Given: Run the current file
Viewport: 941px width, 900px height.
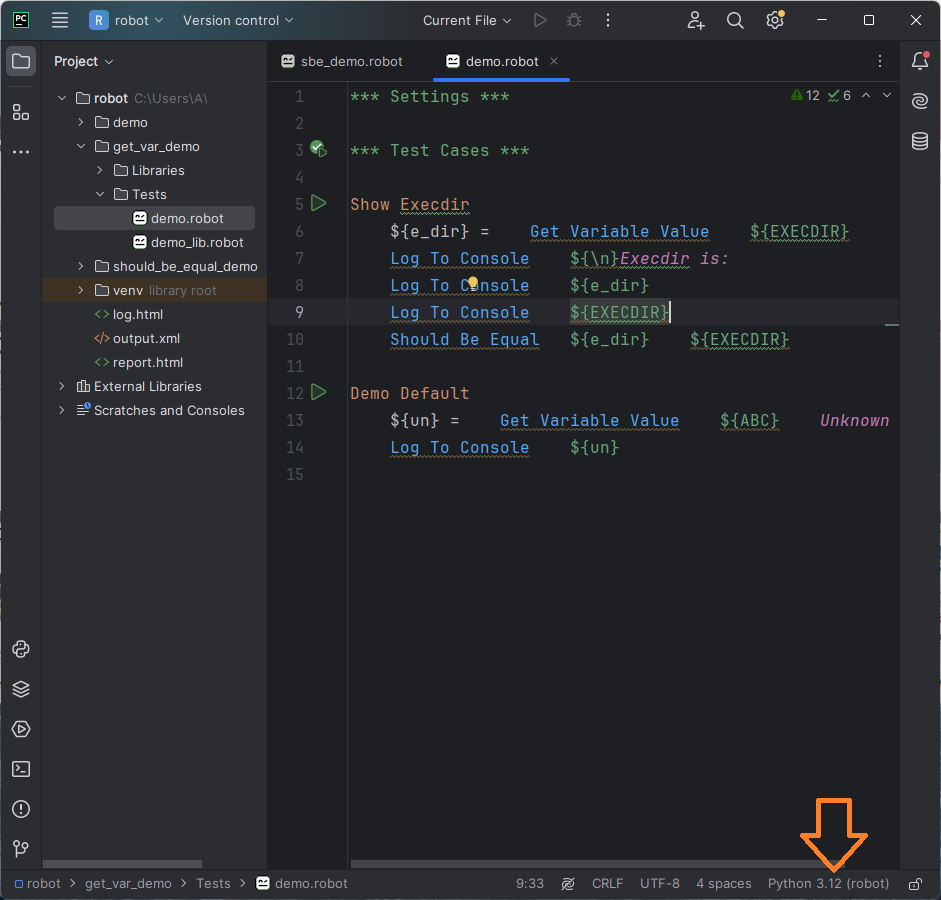Looking at the screenshot, I should click(540, 20).
